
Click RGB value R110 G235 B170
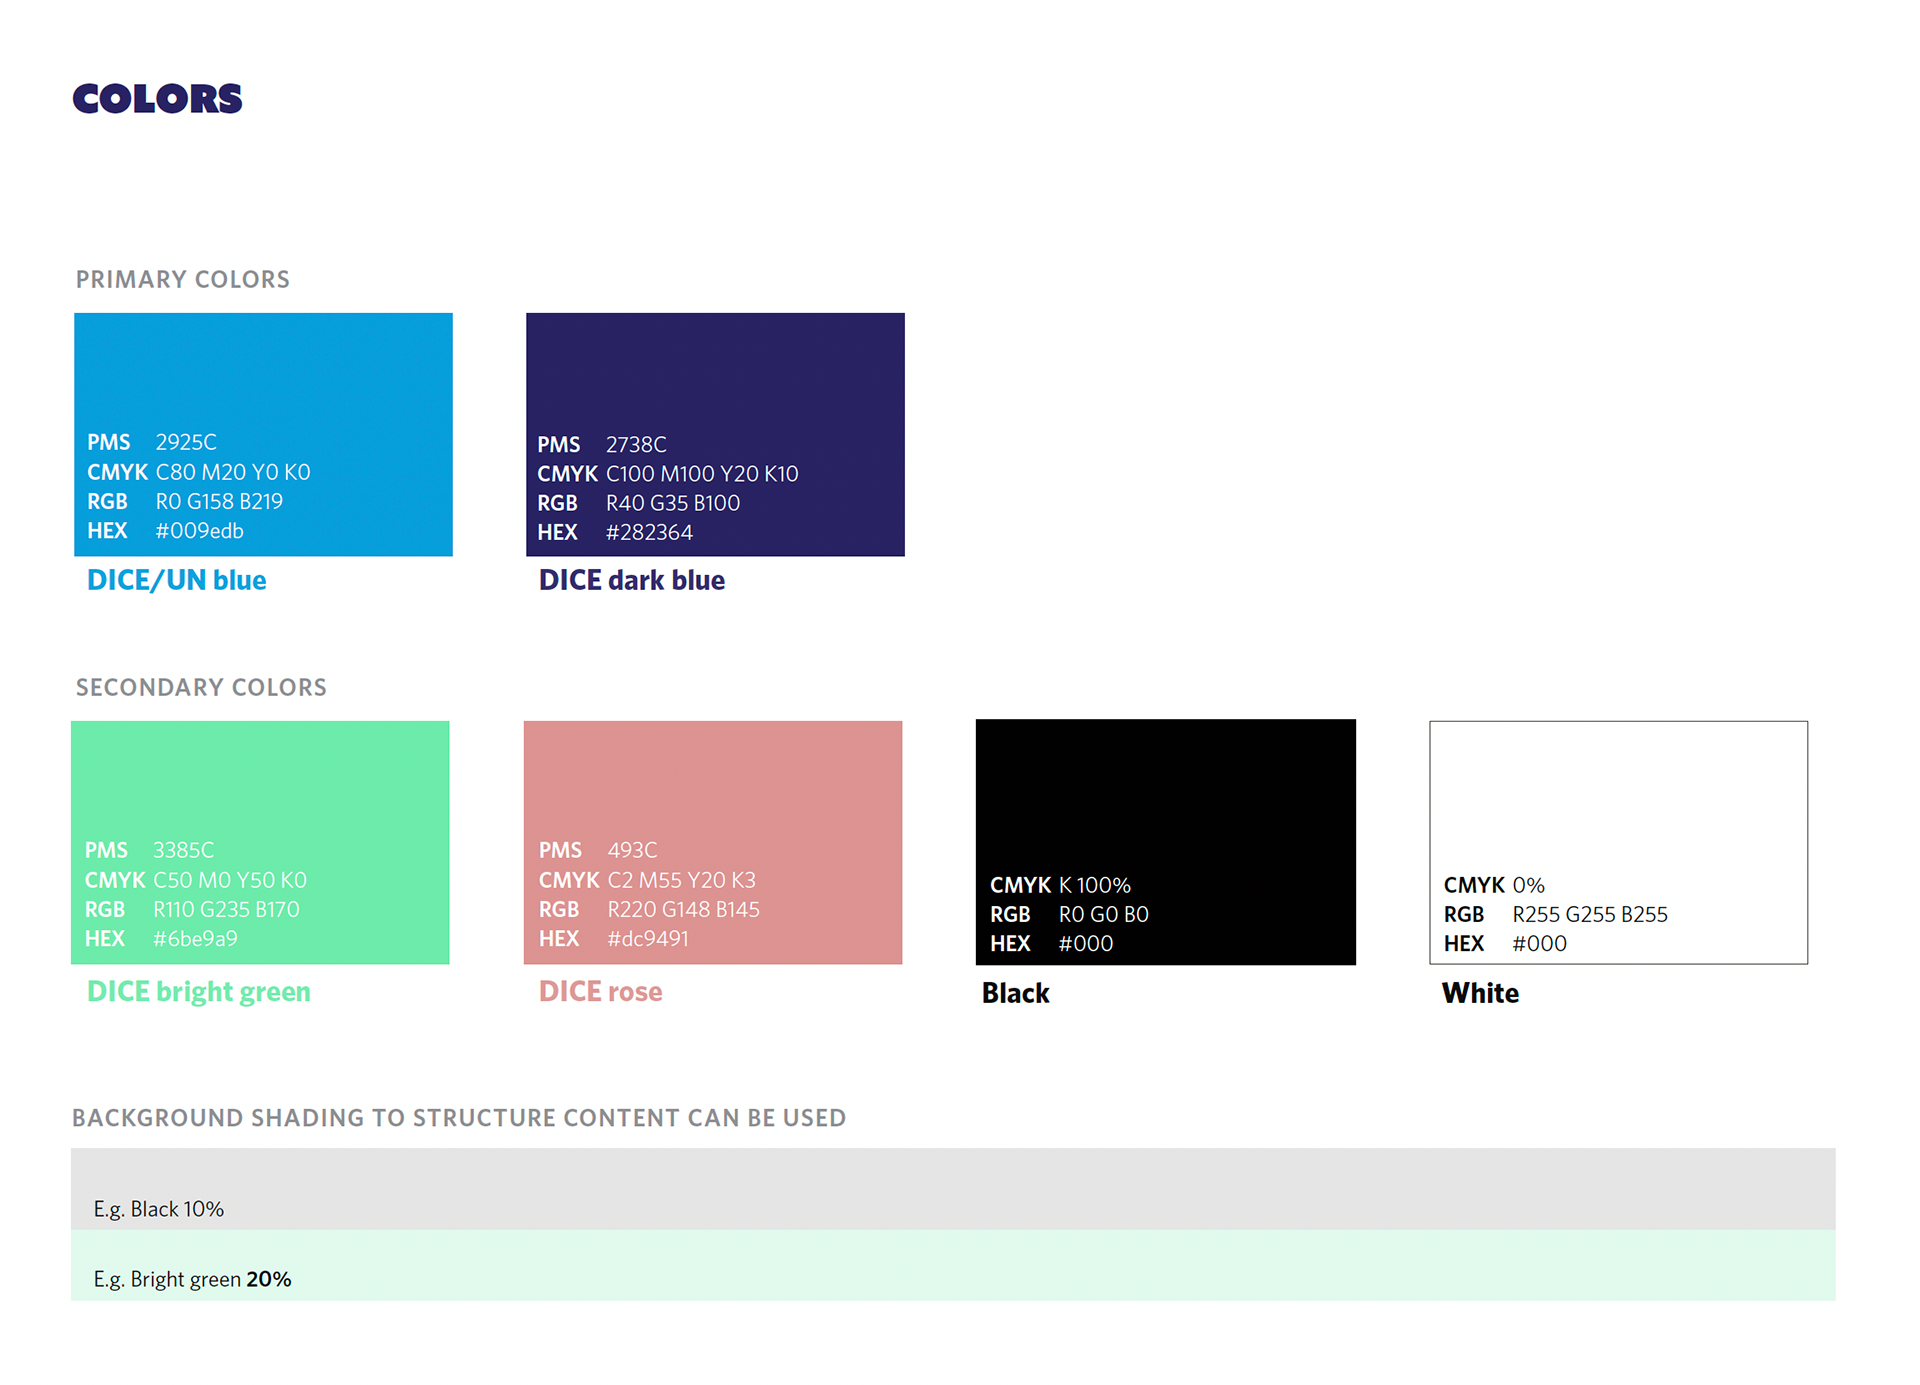click(x=226, y=909)
